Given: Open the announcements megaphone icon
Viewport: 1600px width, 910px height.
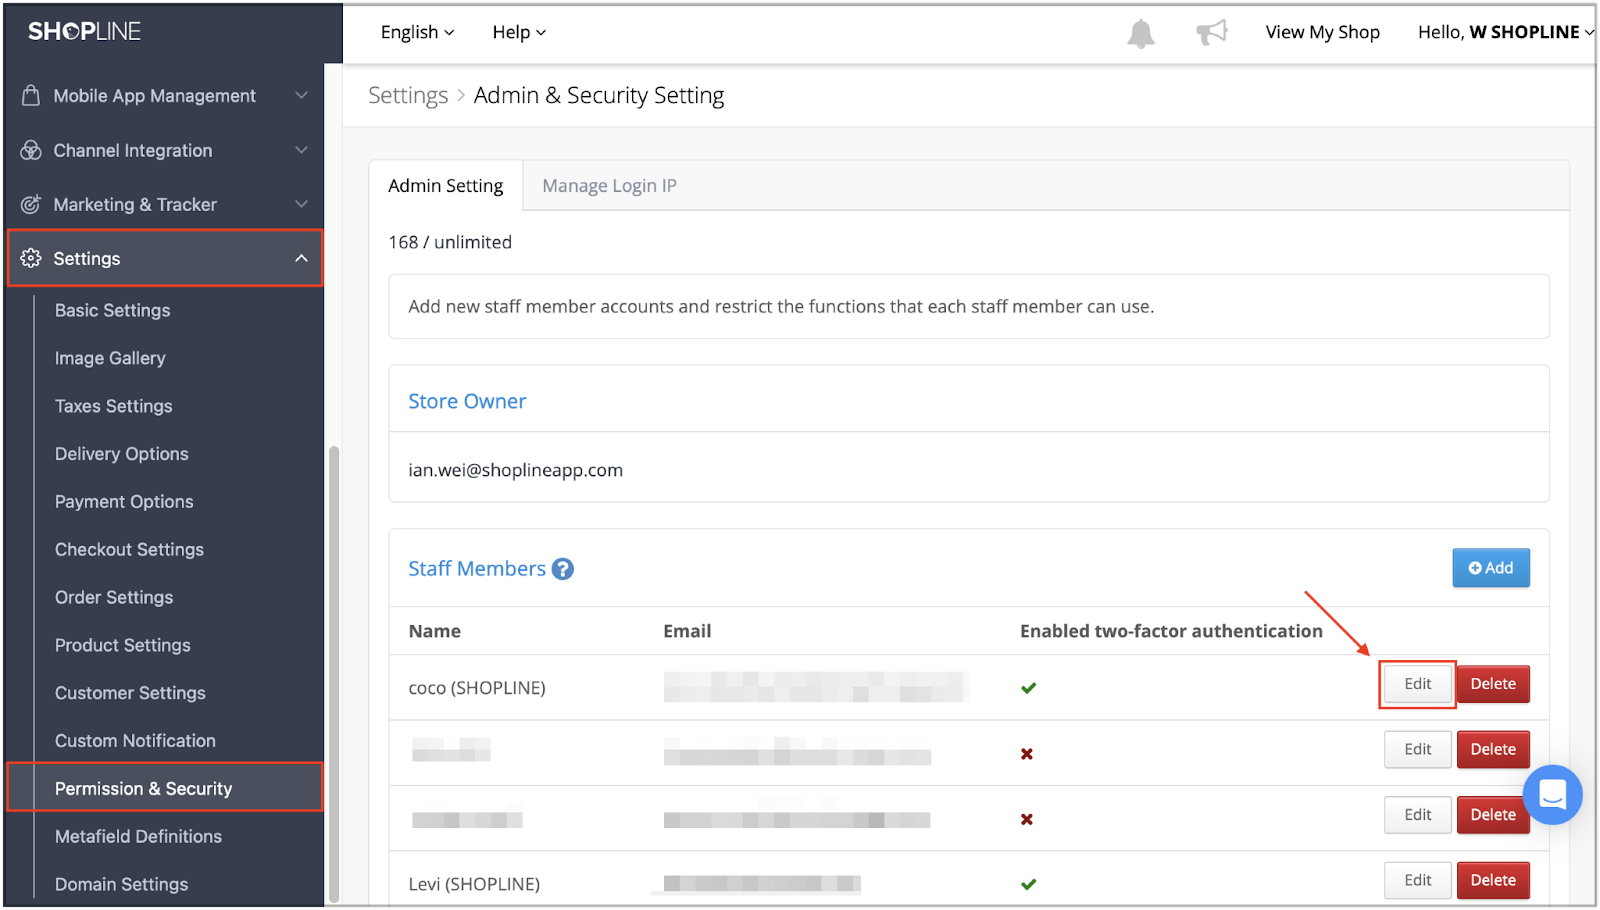Looking at the screenshot, I should click(1211, 32).
